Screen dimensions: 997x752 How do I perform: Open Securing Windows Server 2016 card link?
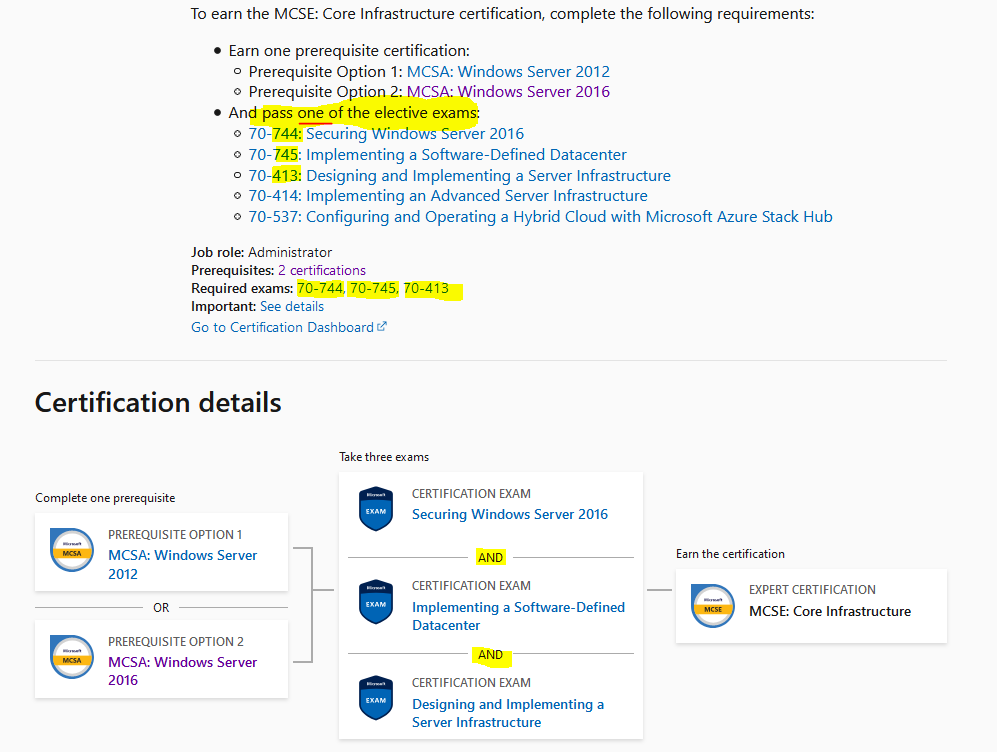[x=510, y=514]
